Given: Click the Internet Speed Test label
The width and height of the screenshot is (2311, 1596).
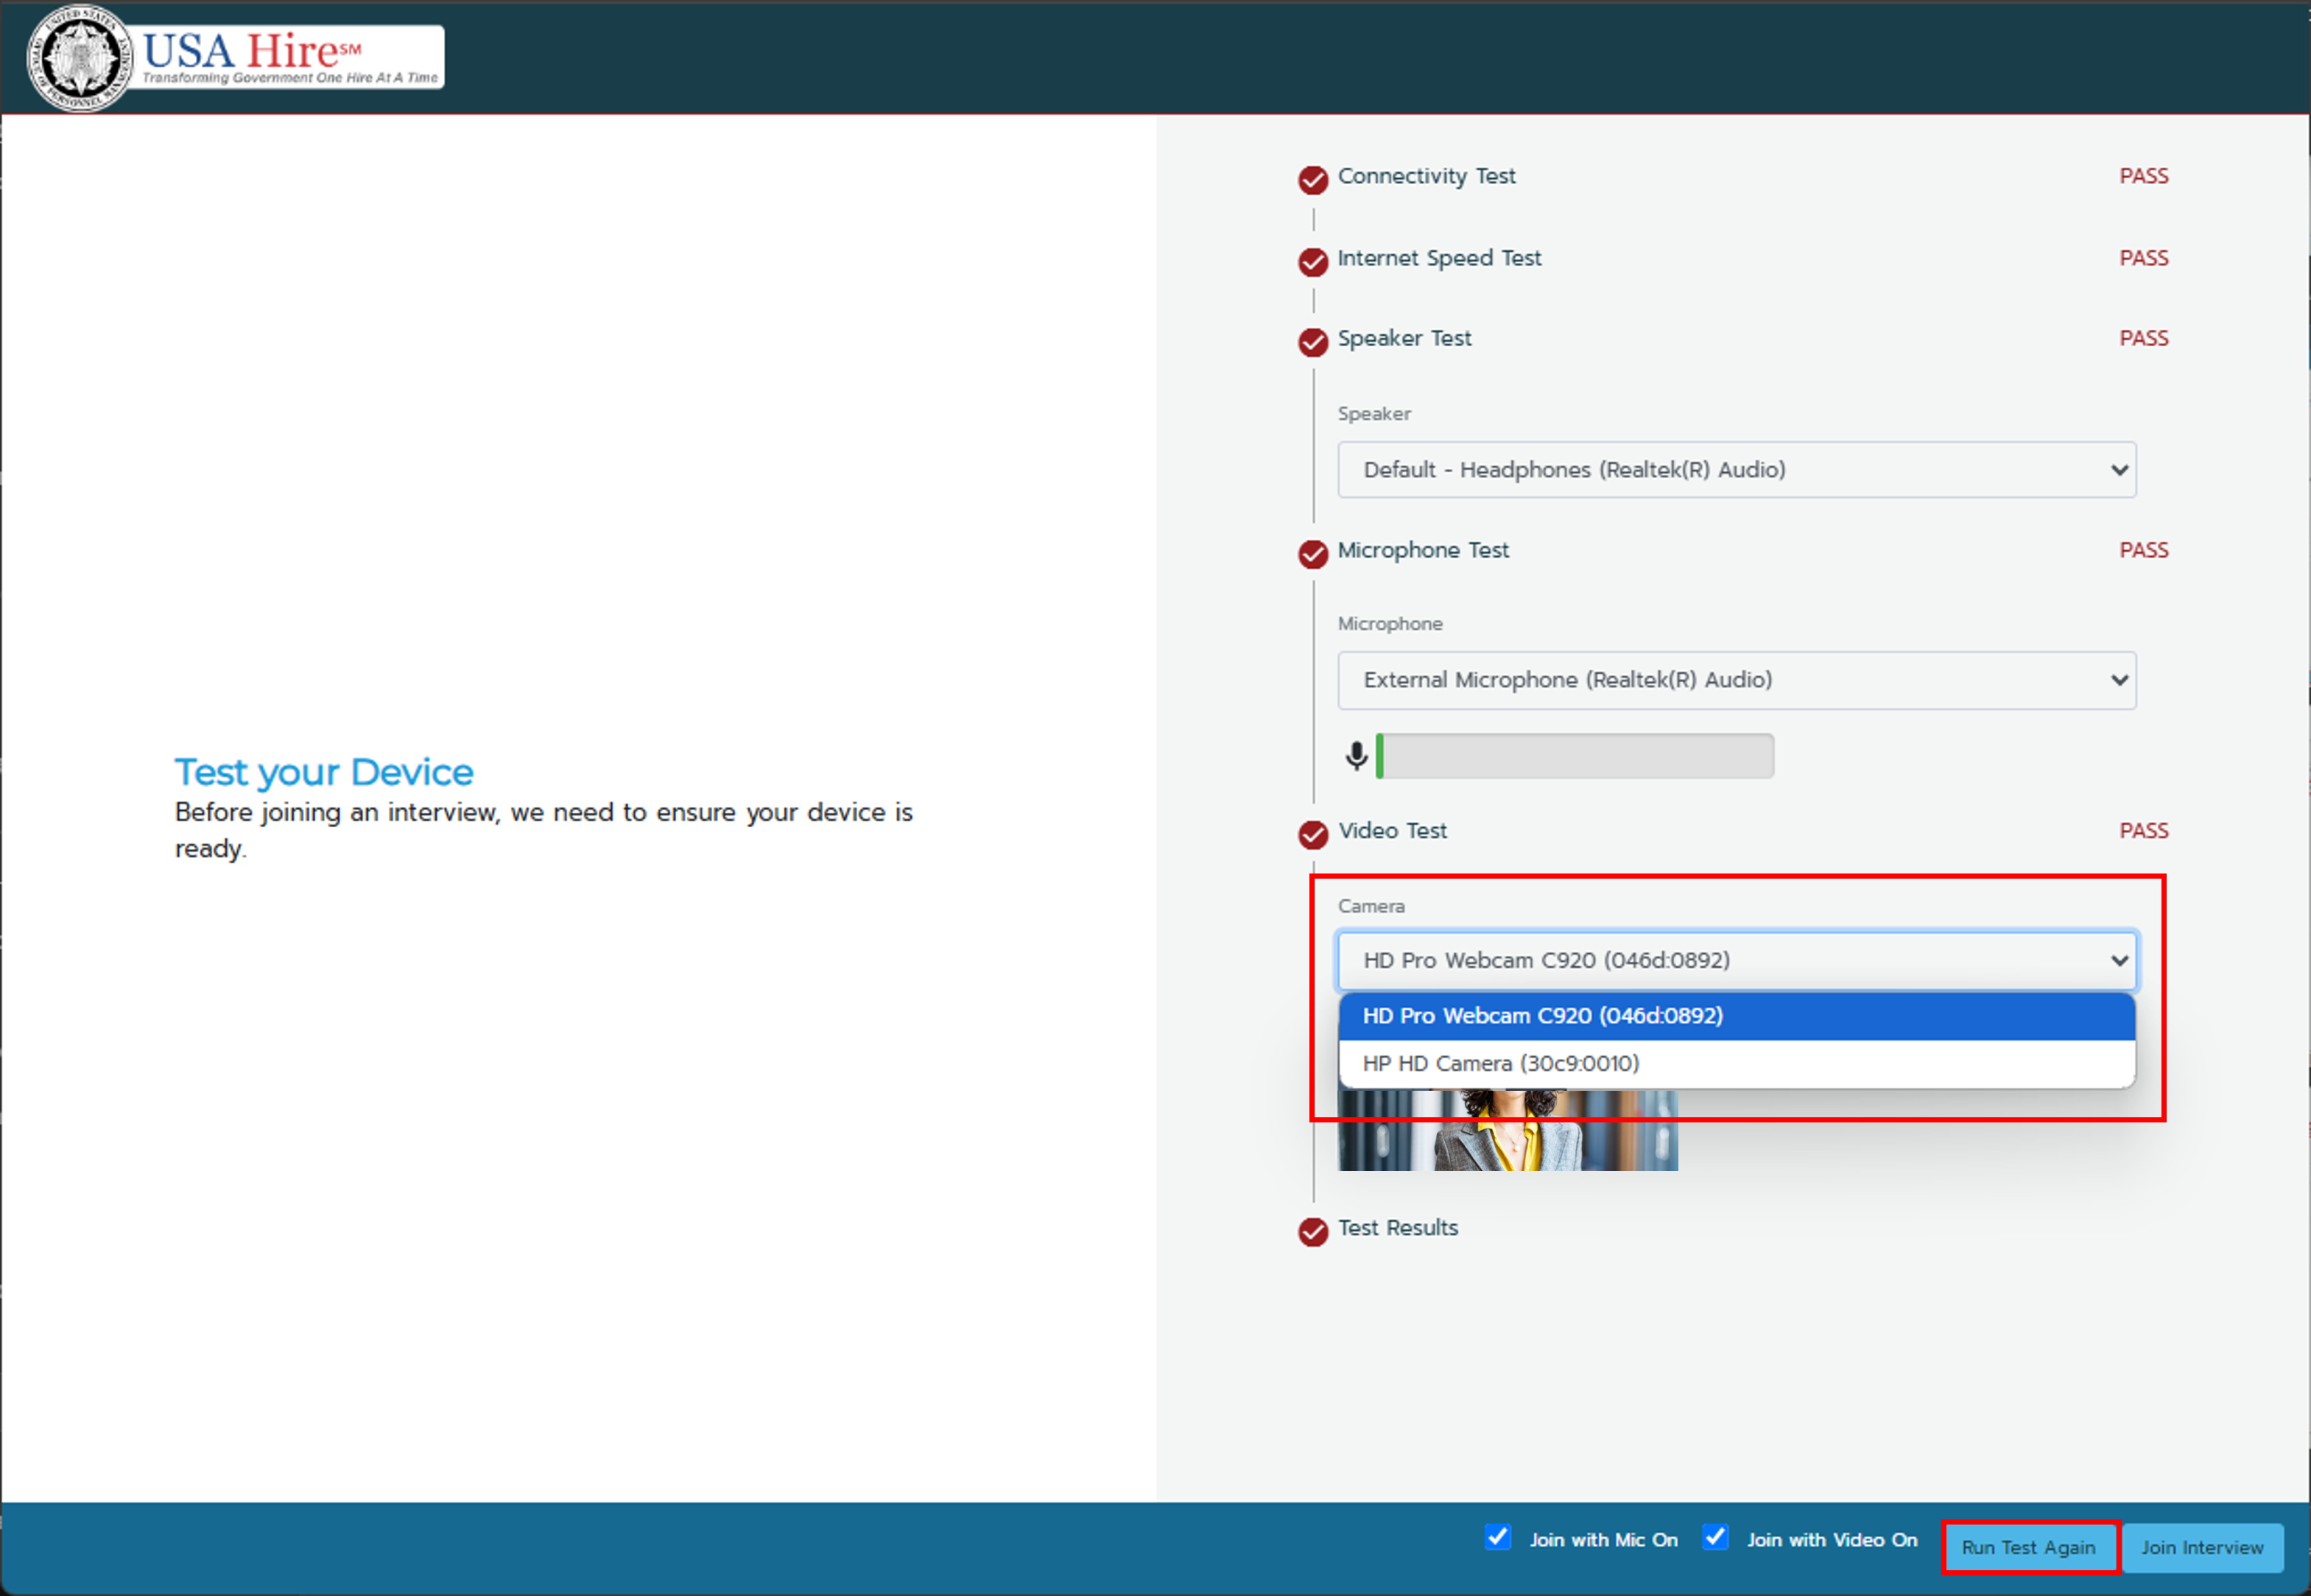Looking at the screenshot, I should pos(1440,258).
